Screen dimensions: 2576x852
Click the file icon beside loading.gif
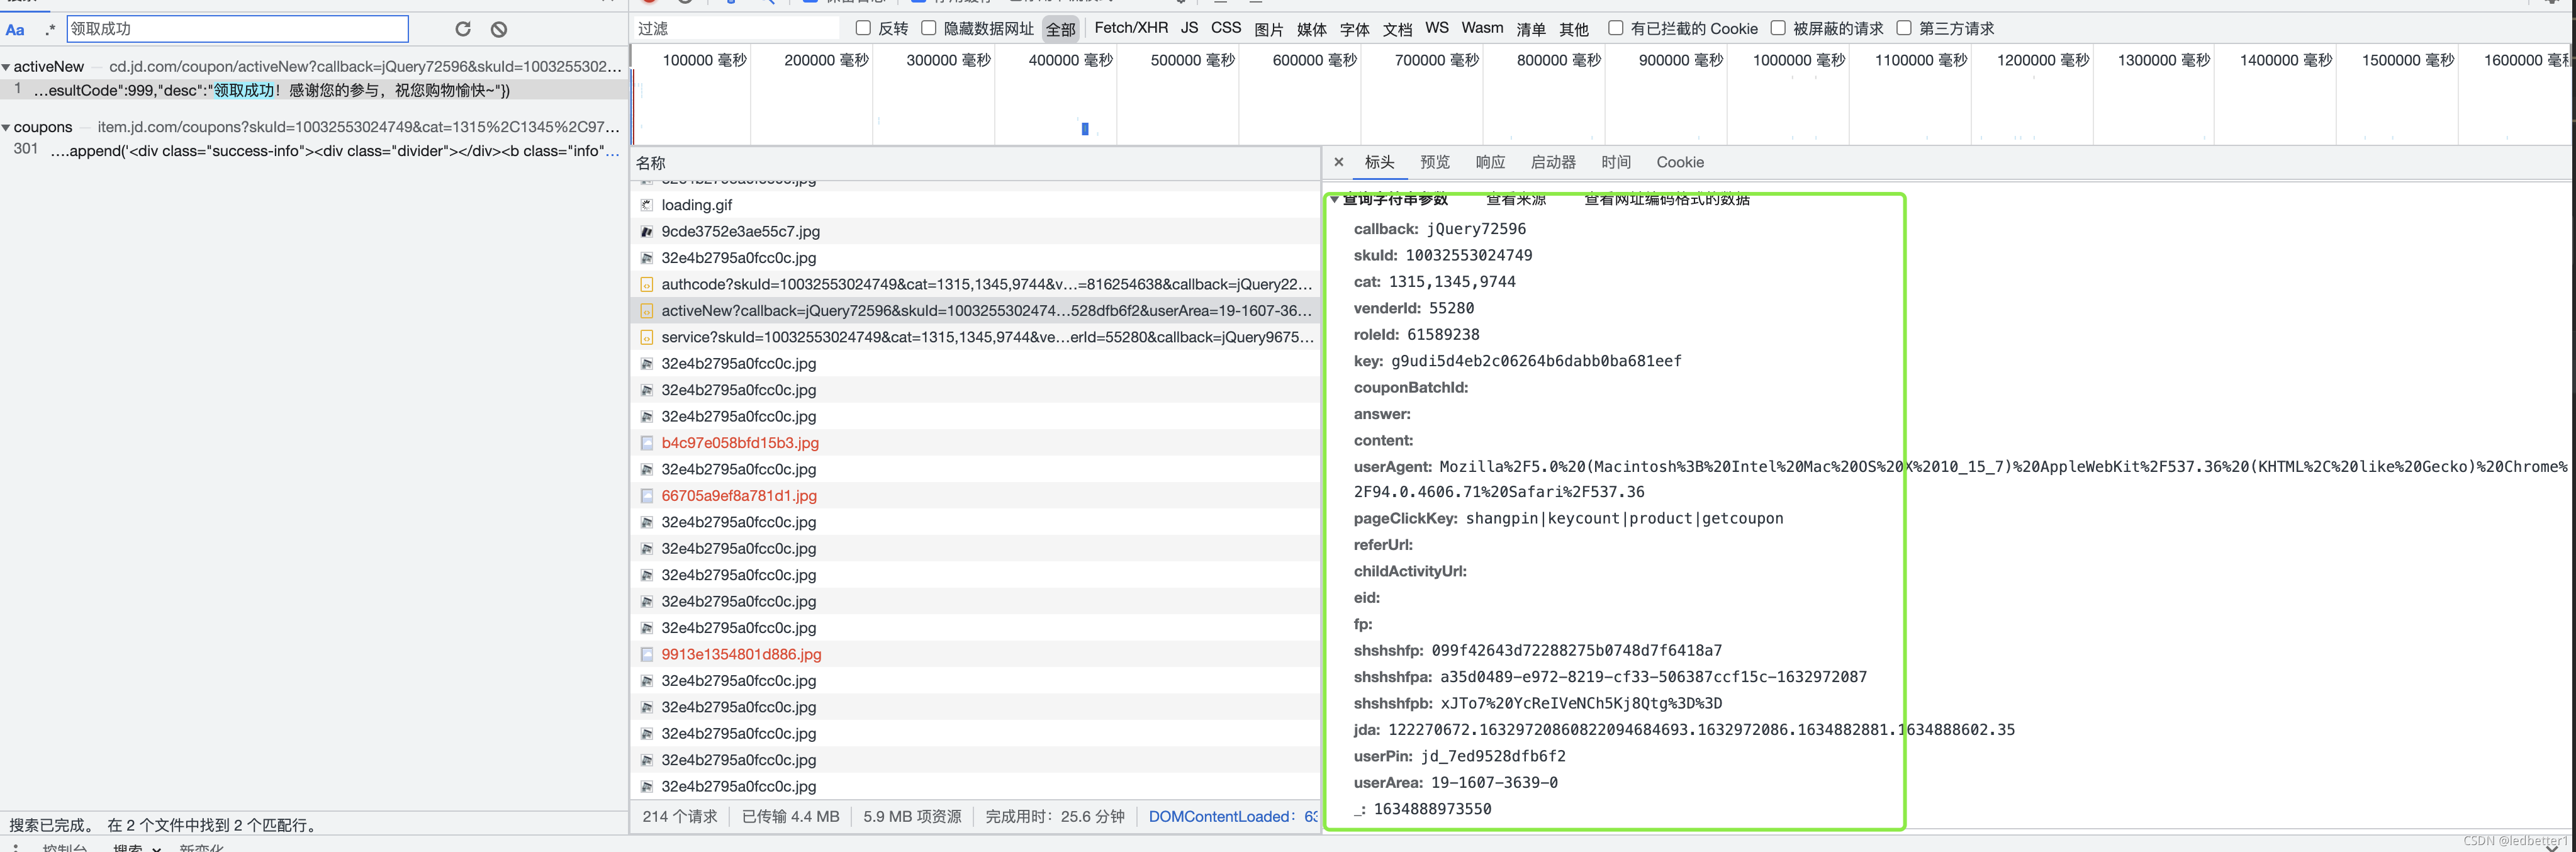tap(647, 205)
